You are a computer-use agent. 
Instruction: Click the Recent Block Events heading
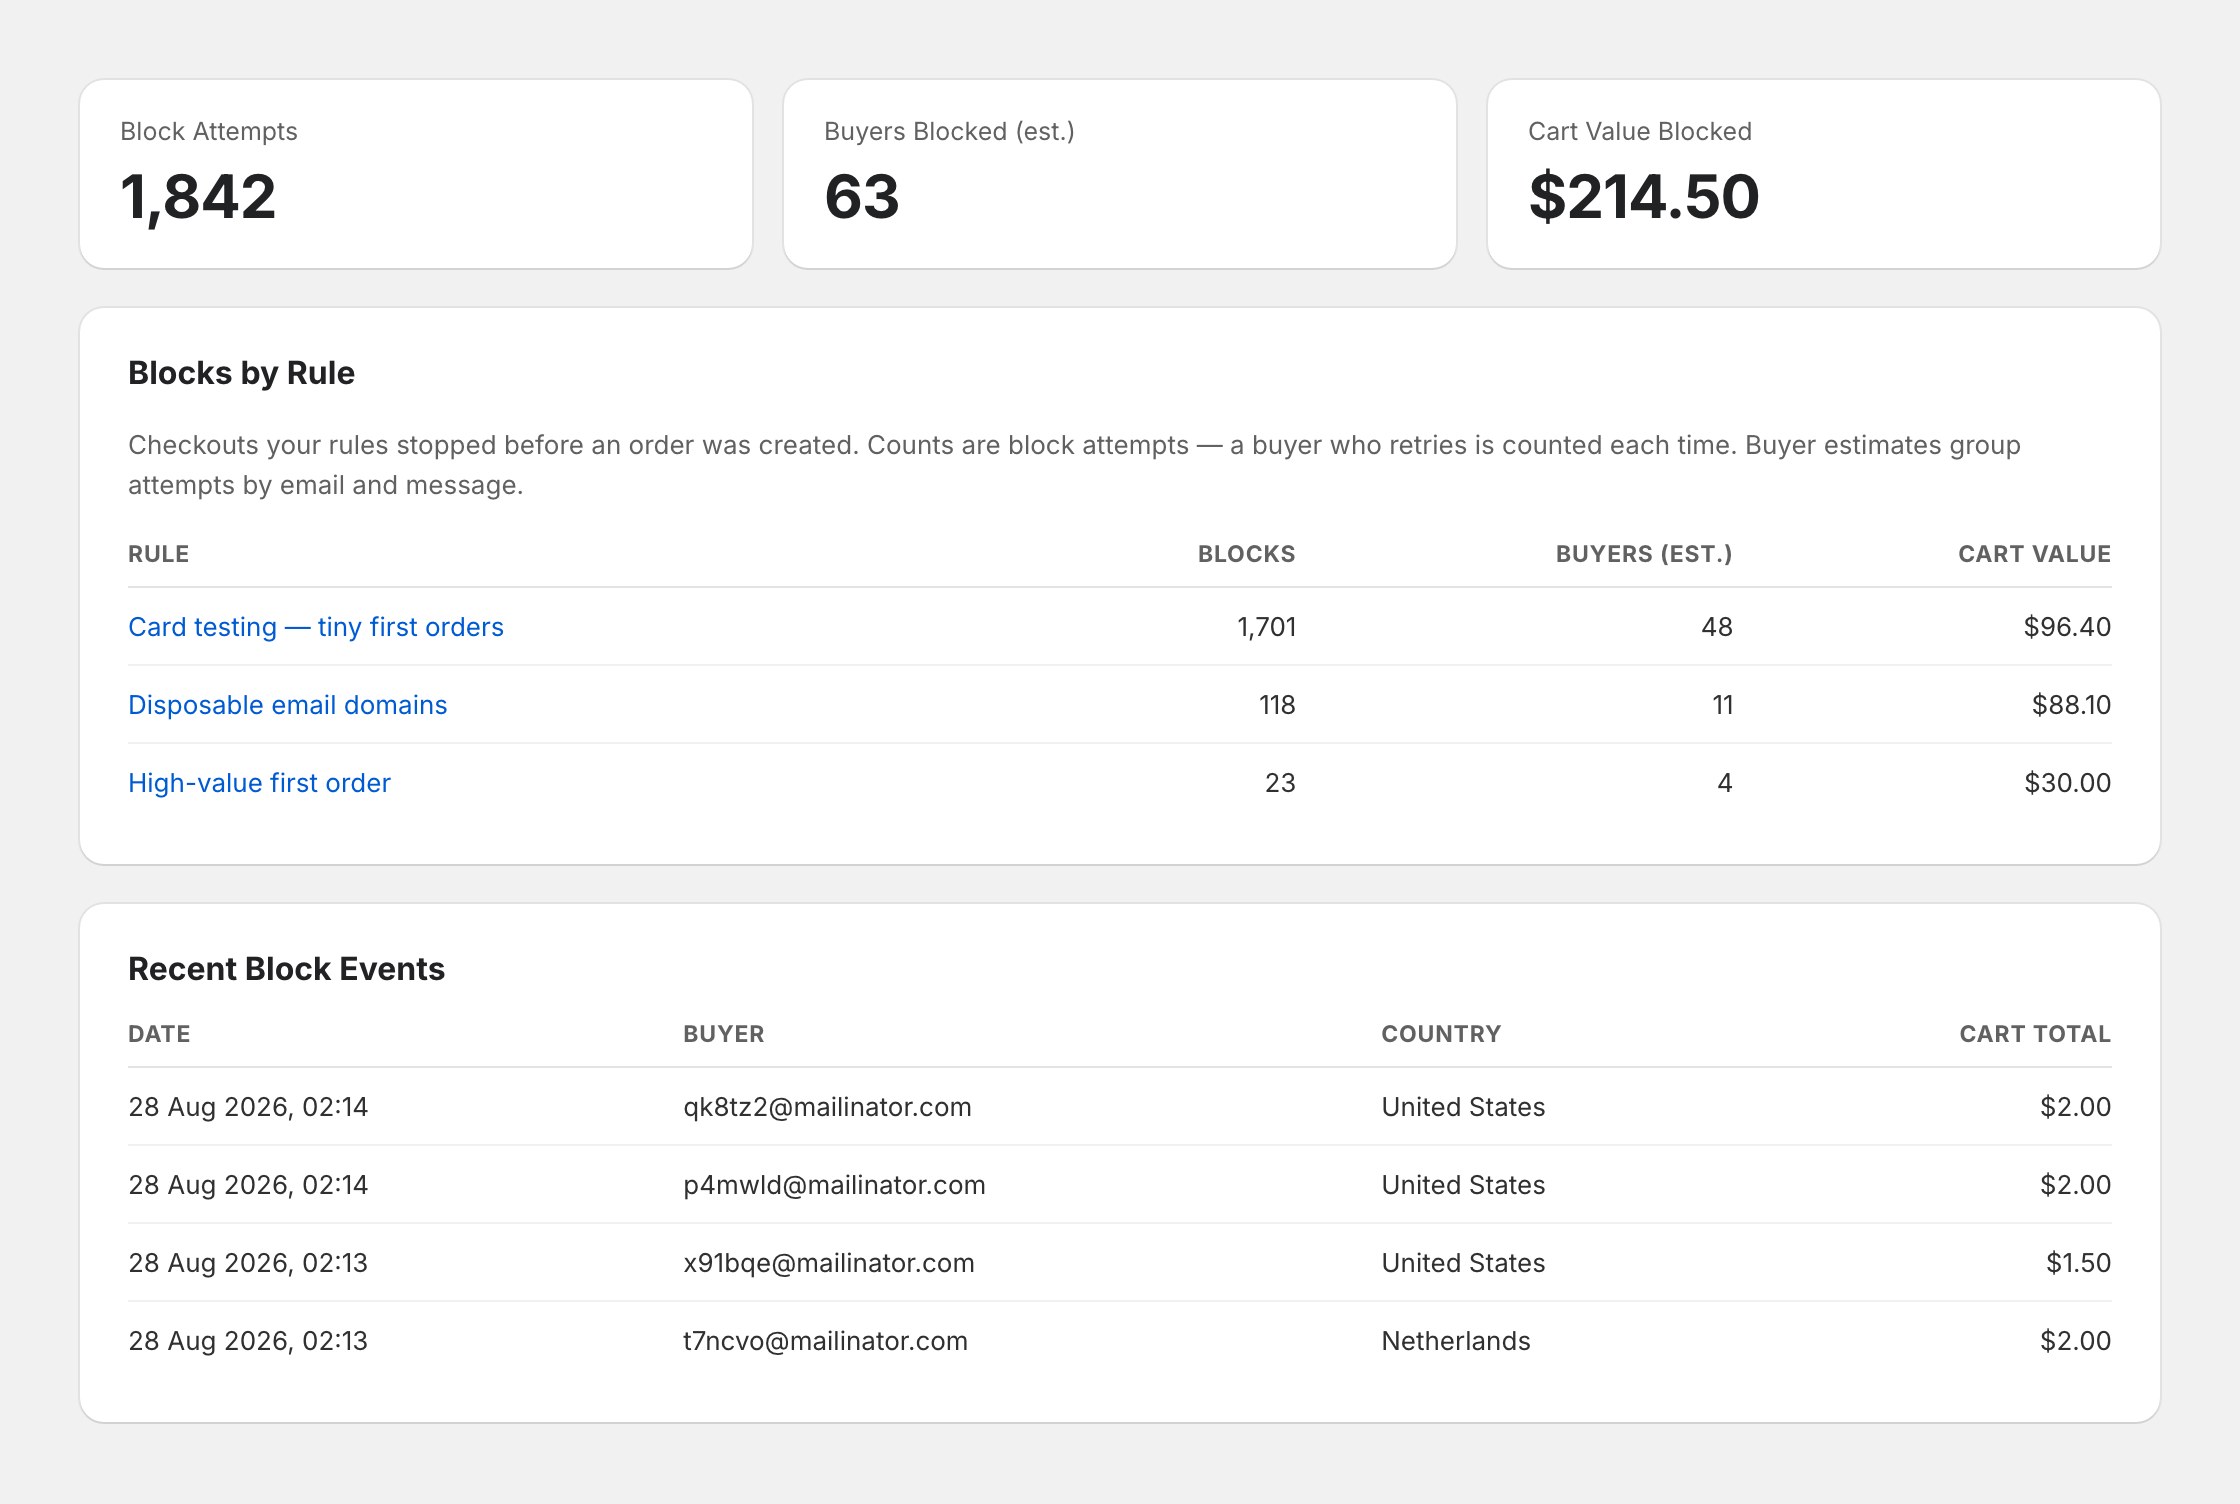[286, 969]
